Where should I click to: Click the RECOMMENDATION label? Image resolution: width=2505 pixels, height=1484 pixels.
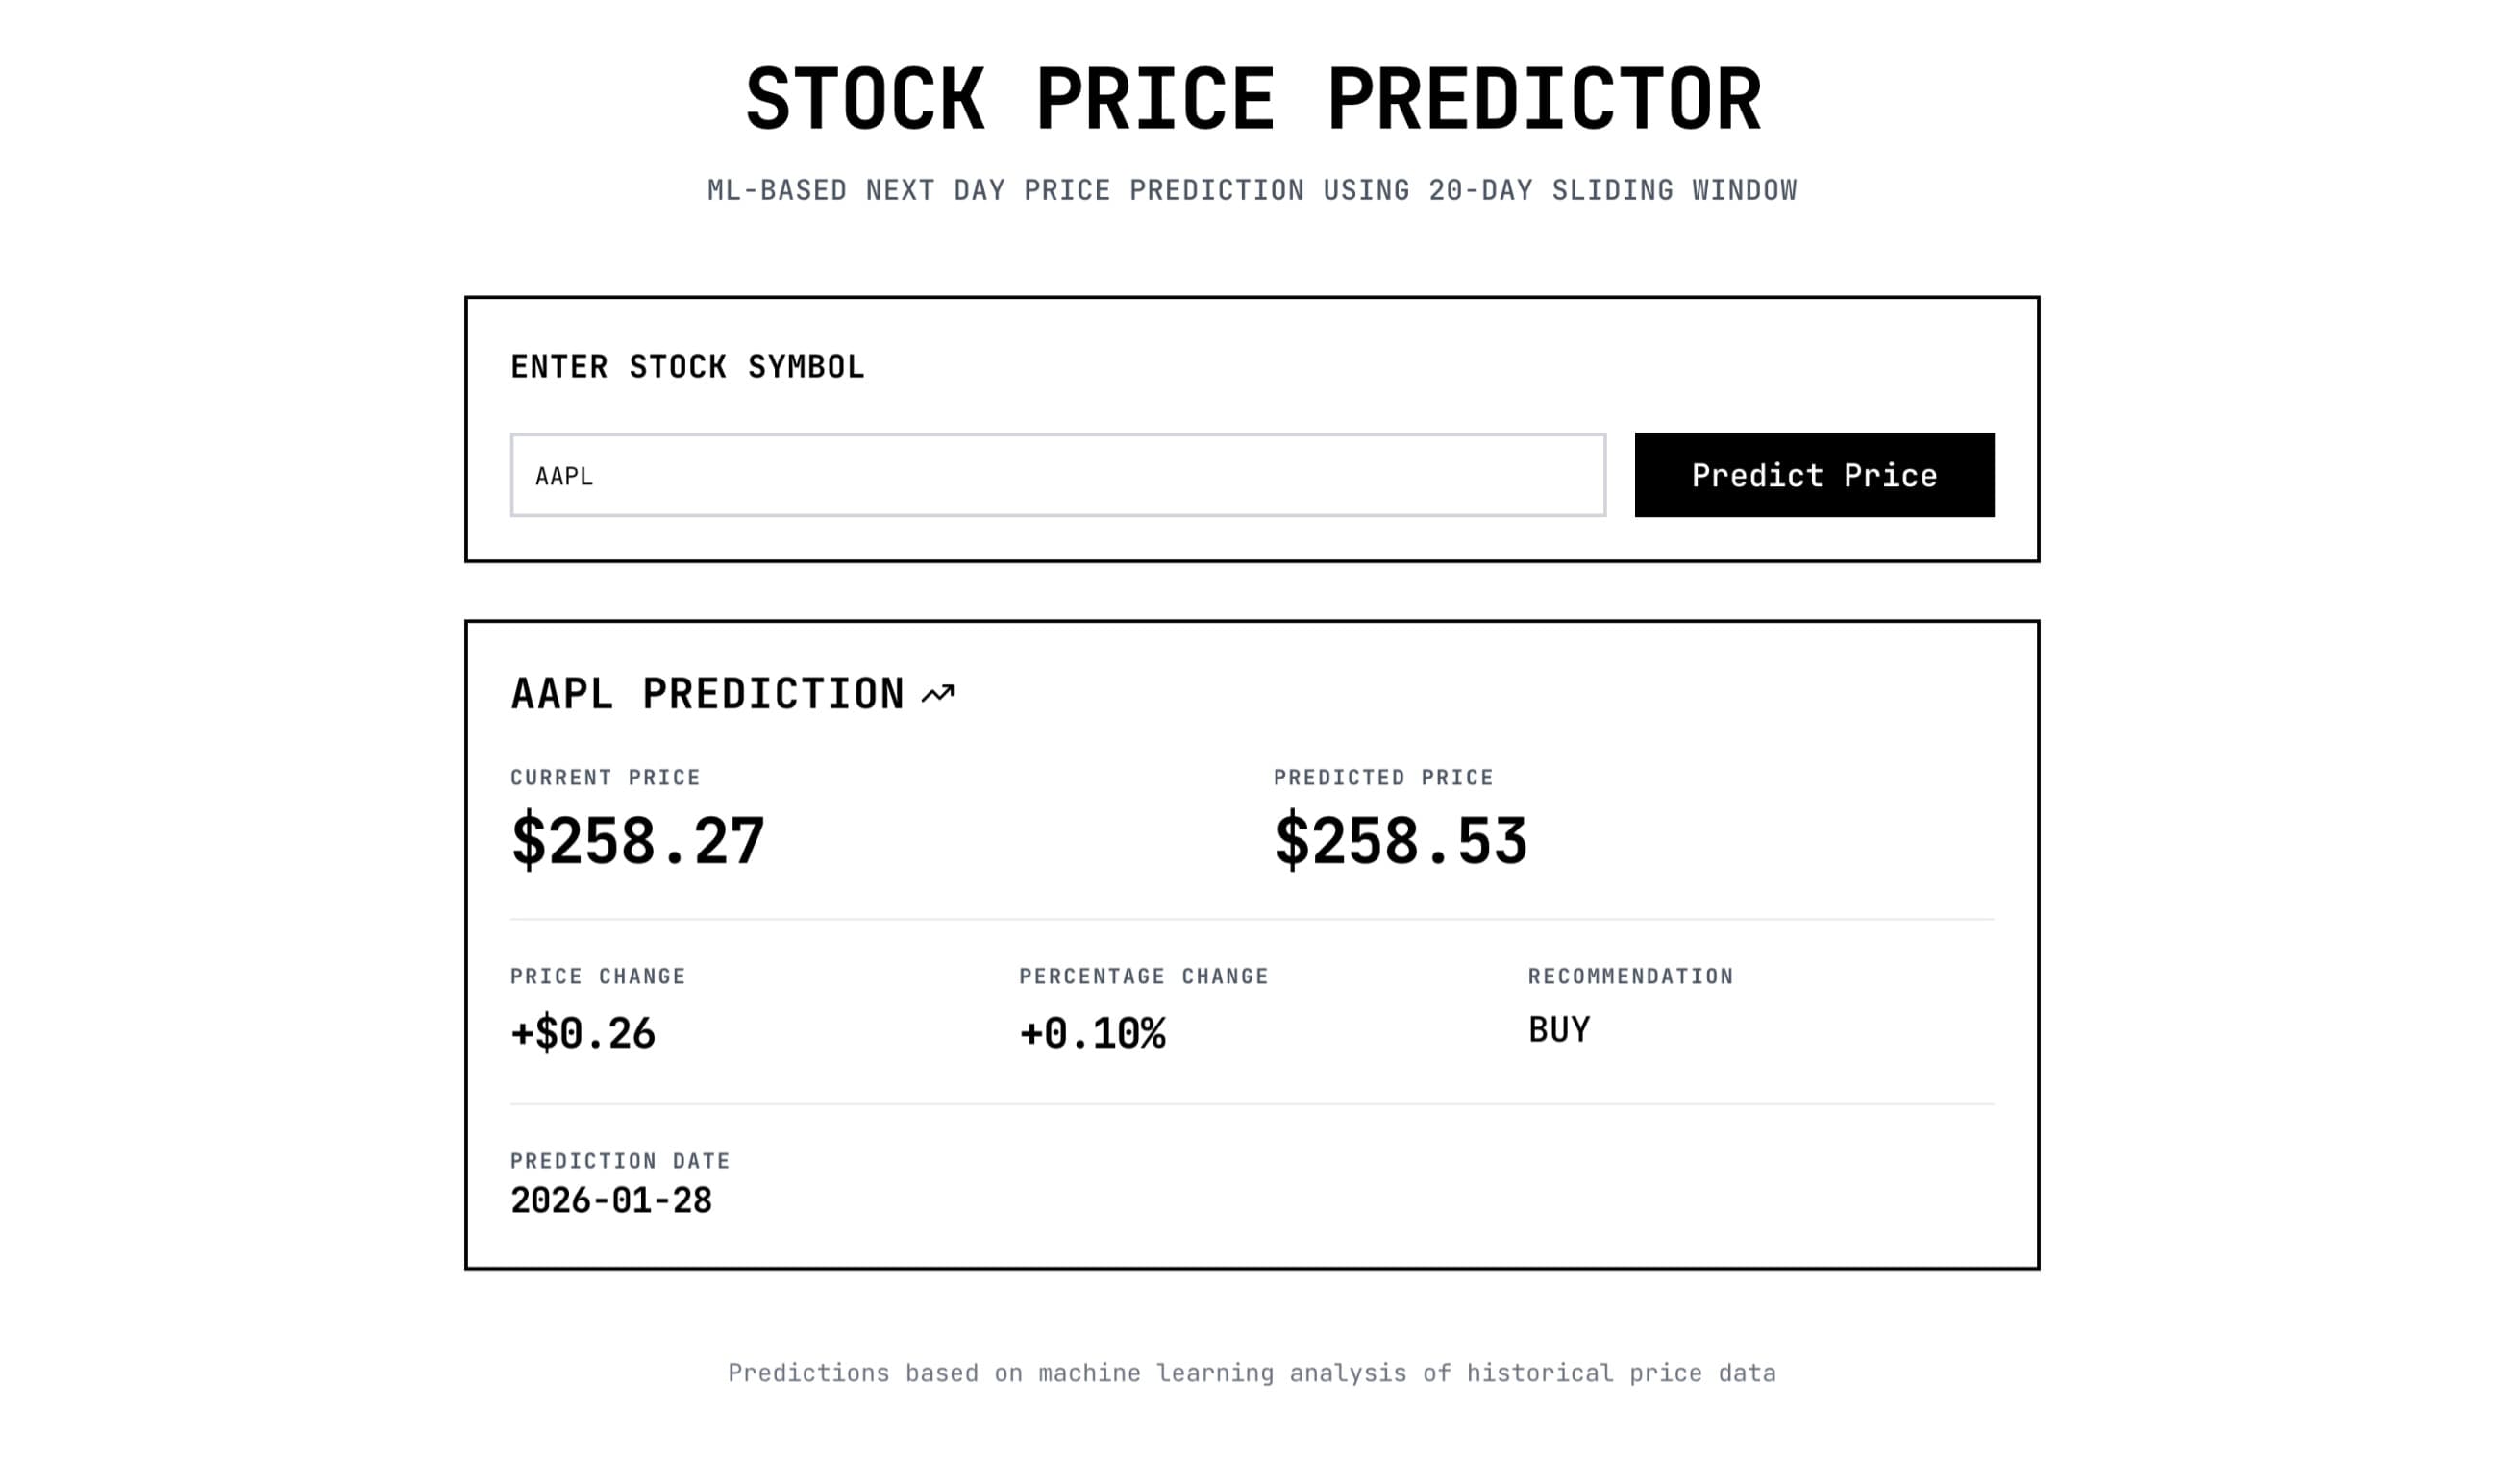(1630, 975)
